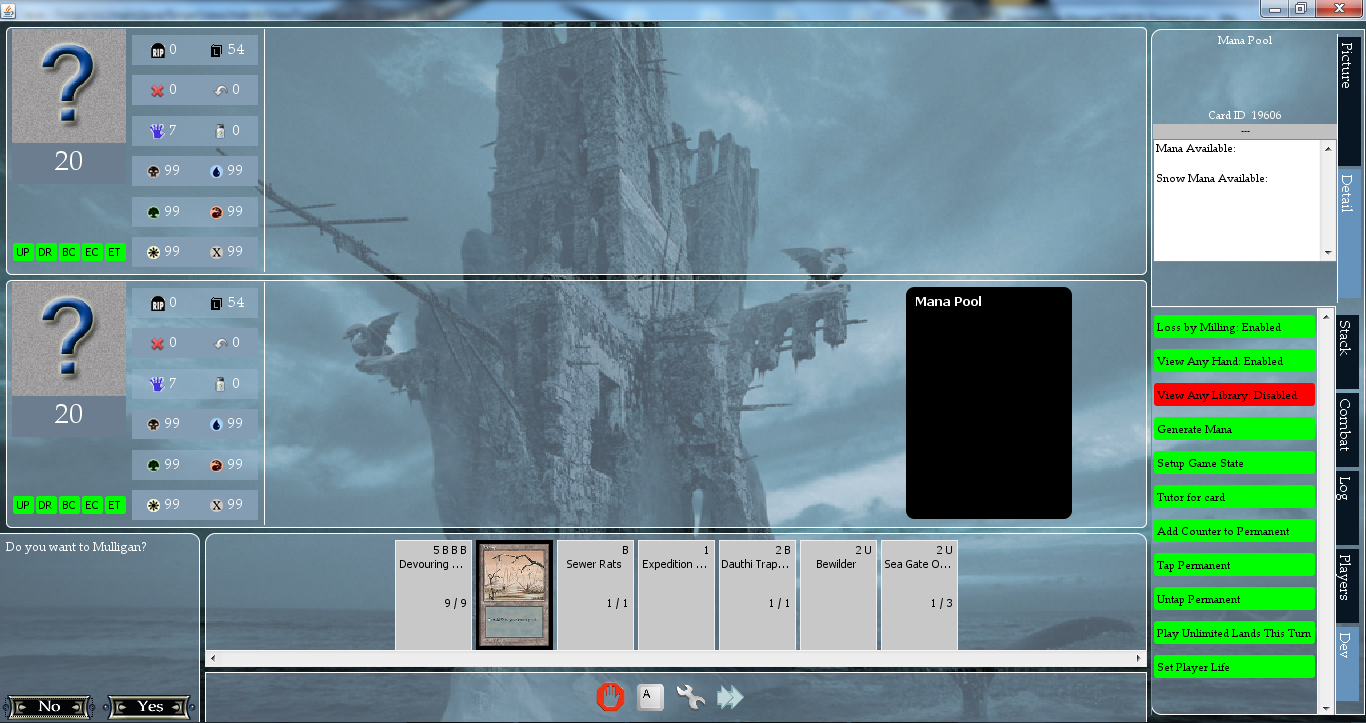
Task: Click the 'Tutor for card' button
Action: [x=1233, y=497]
